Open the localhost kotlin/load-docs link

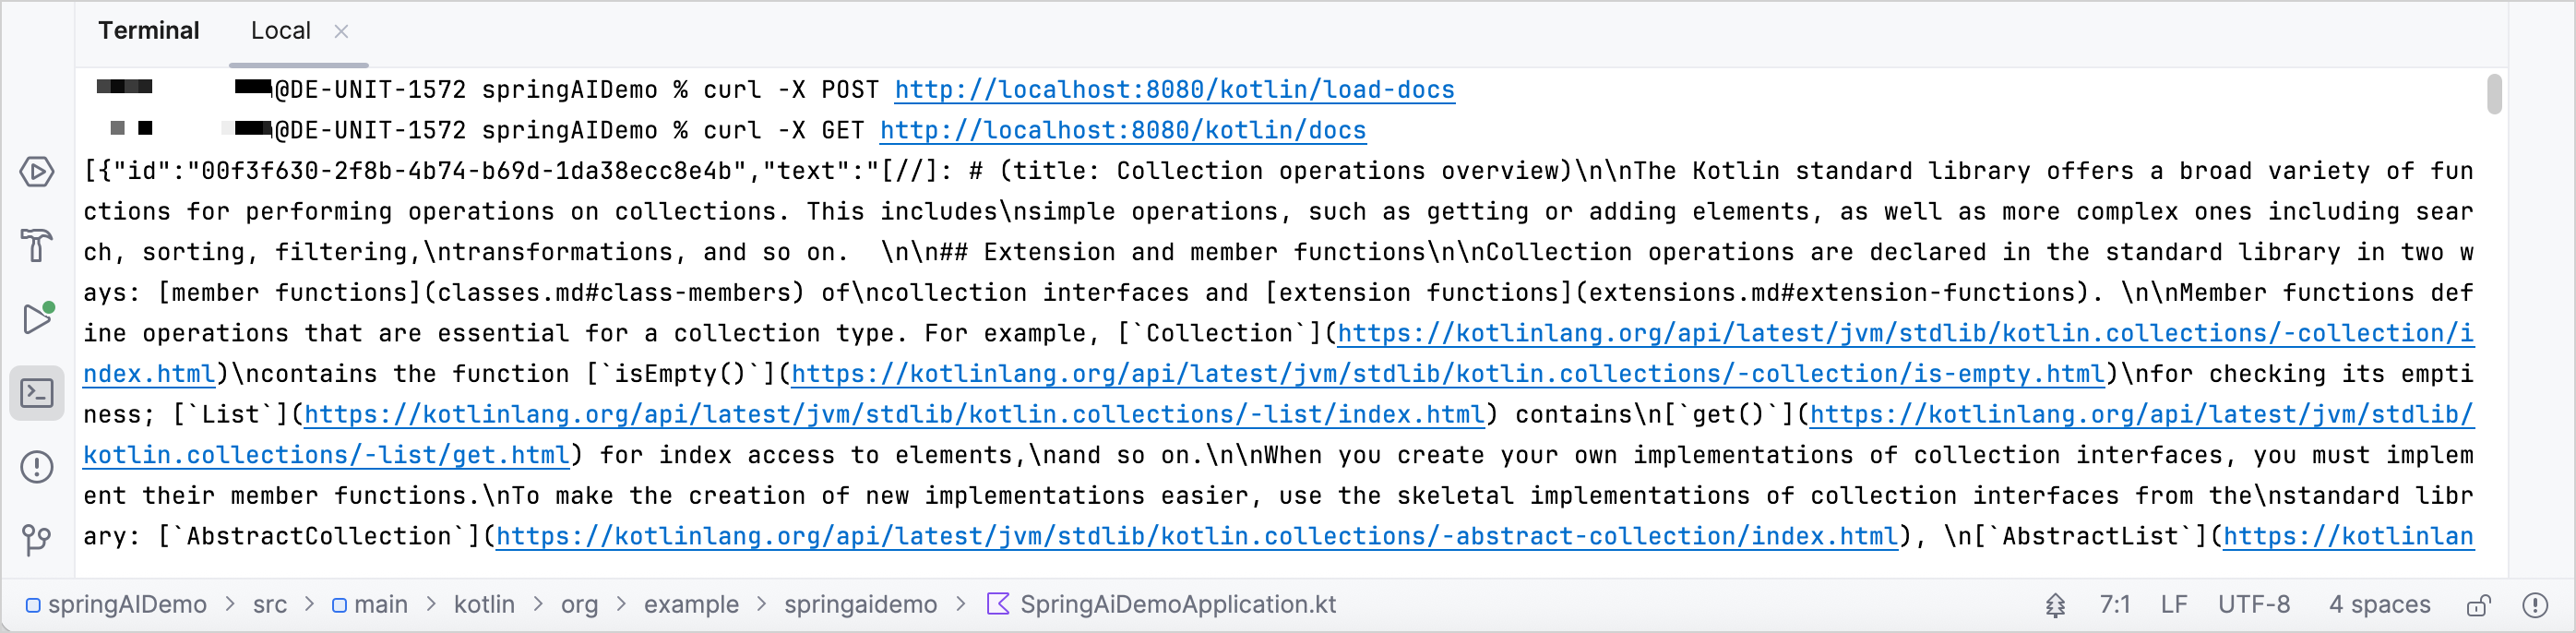tap(1174, 90)
